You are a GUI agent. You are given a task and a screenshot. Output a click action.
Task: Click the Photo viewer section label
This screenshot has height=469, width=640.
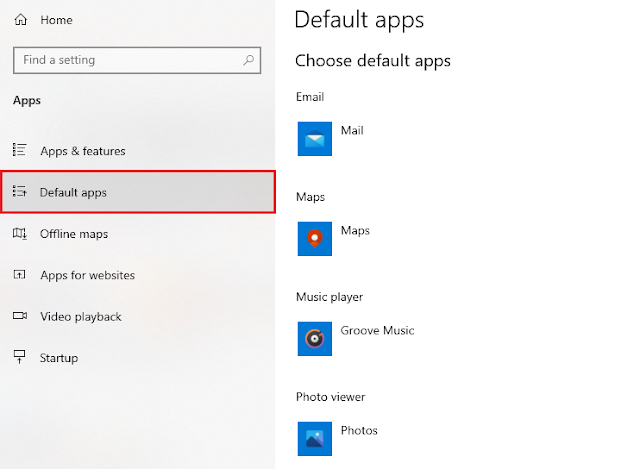[x=330, y=397]
